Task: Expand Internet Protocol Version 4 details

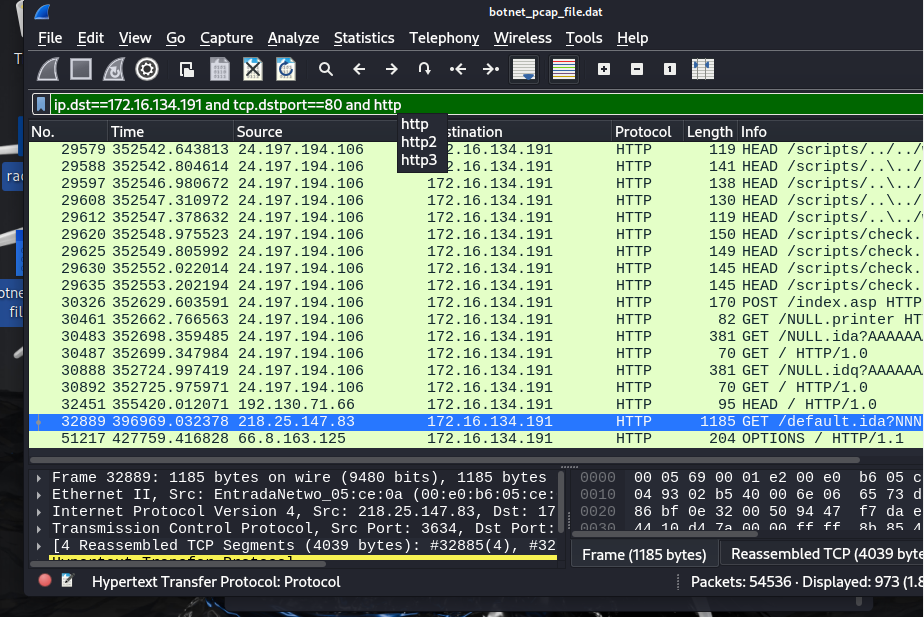Action: tap(39, 510)
